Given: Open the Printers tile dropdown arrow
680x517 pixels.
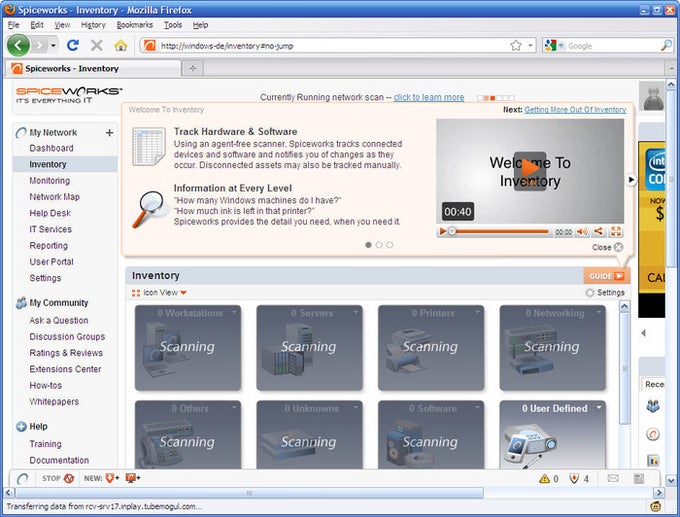Looking at the screenshot, I should point(477,312).
